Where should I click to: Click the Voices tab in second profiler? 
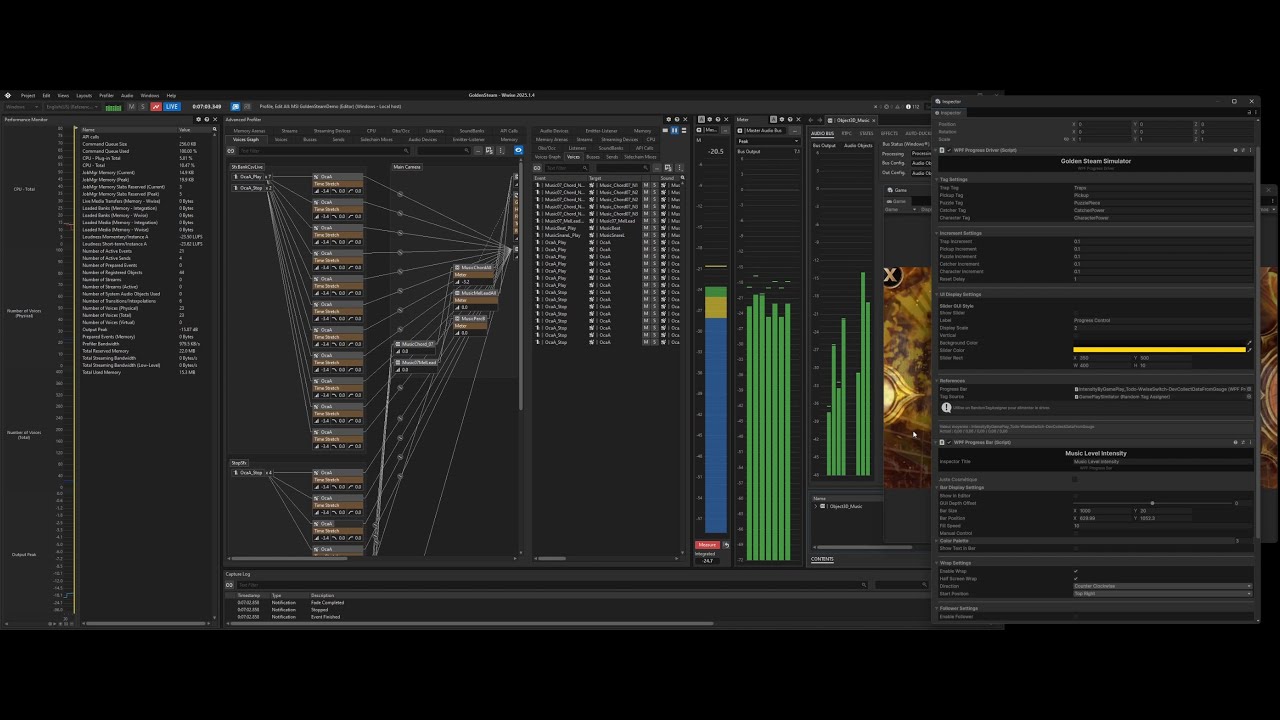pos(574,157)
